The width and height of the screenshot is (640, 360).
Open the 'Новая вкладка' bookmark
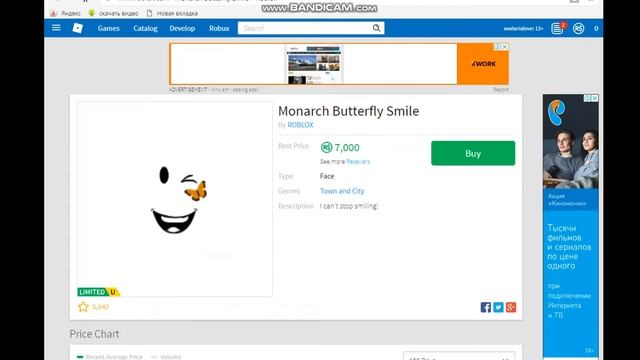(x=172, y=13)
